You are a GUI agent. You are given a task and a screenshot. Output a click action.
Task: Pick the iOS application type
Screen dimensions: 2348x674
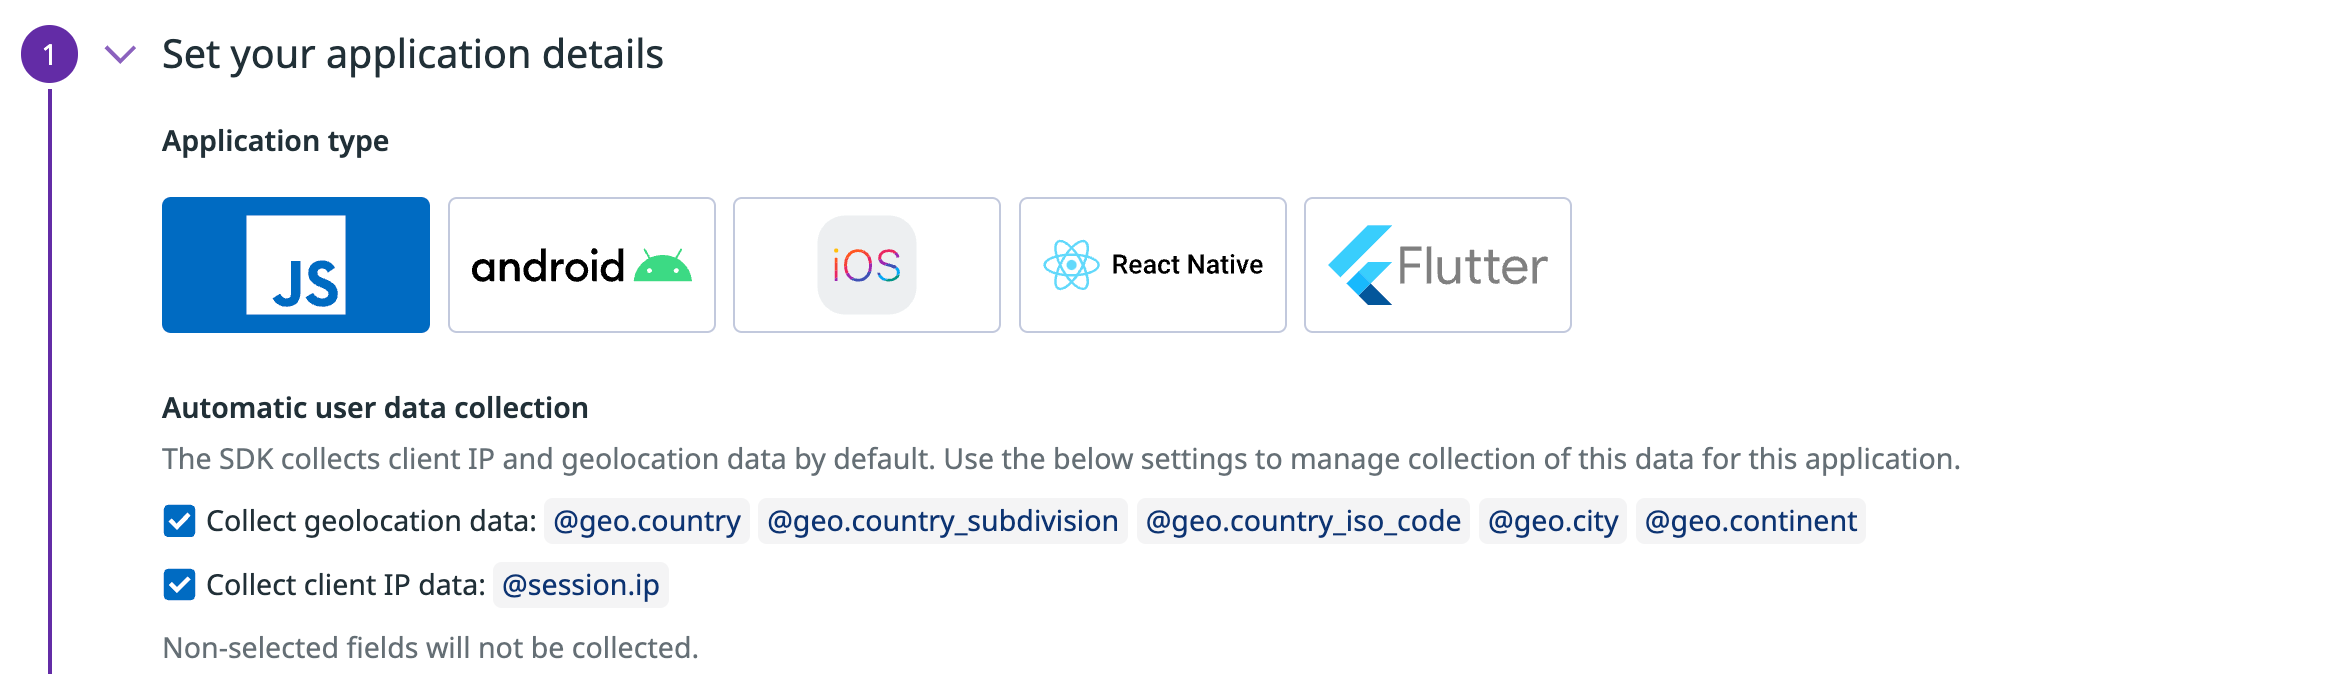pyautogui.click(x=867, y=265)
